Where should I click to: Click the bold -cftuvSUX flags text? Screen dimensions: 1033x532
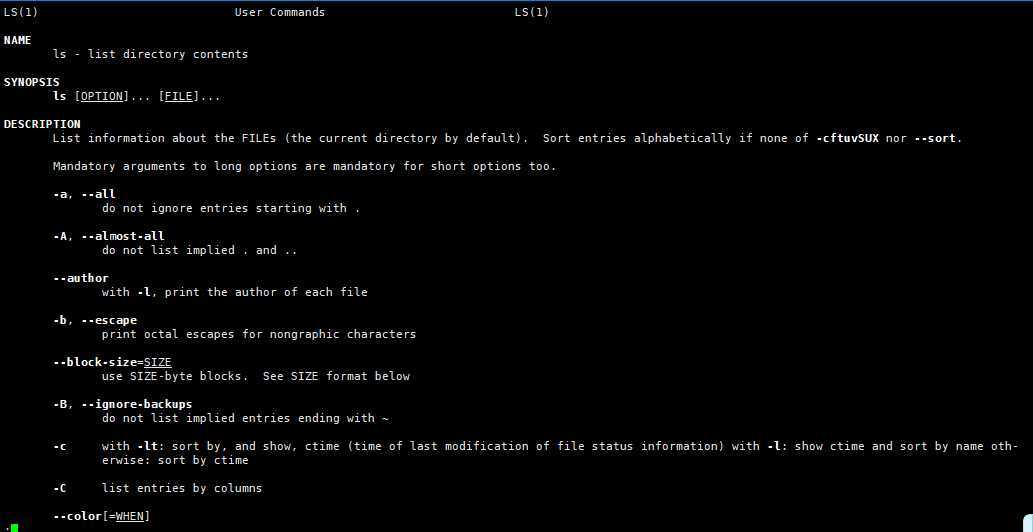(x=847, y=138)
